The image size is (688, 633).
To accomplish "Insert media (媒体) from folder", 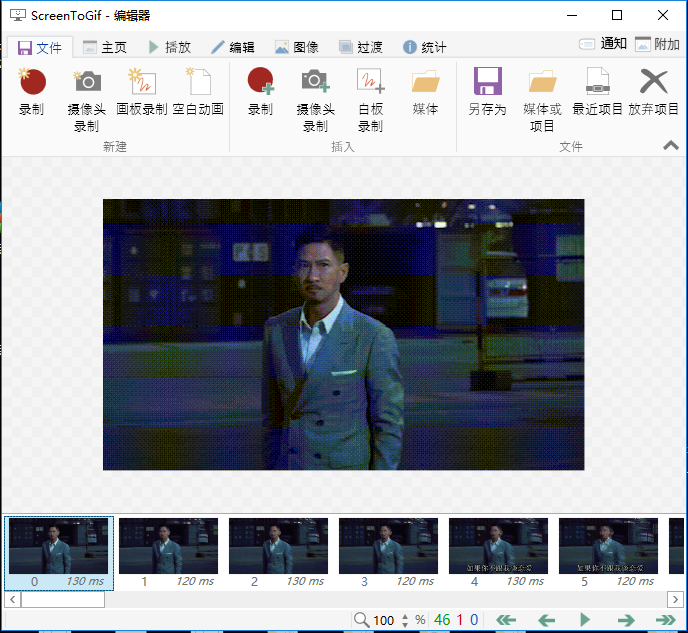I will (425, 92).
